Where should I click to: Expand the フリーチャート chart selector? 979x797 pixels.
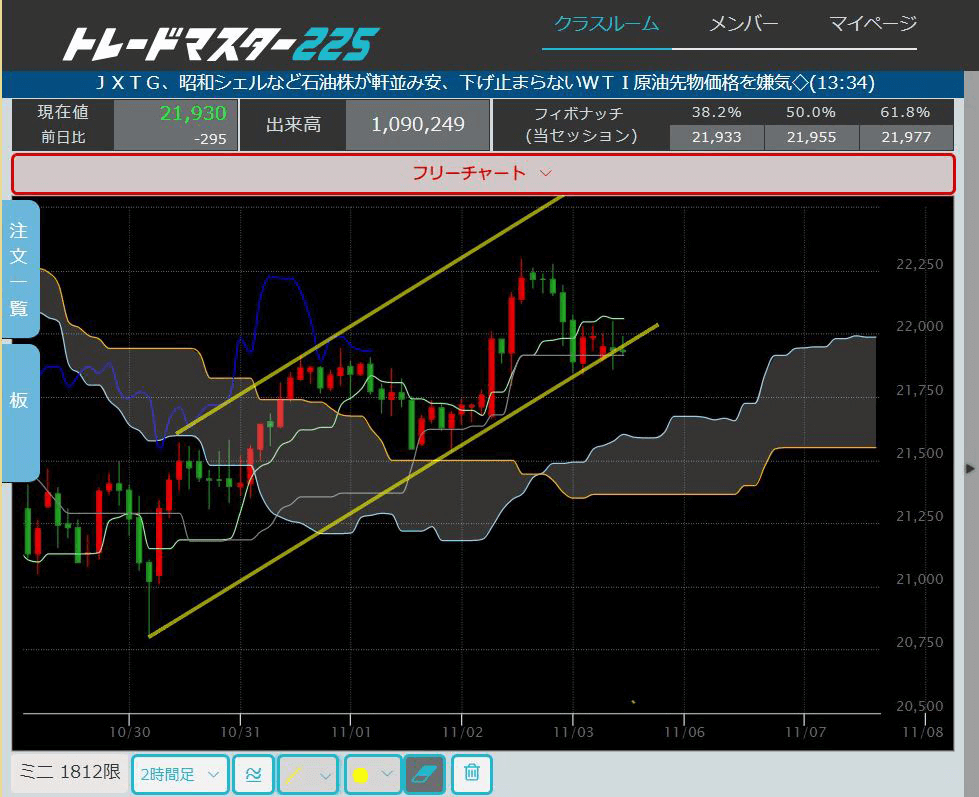pyautogui.click(x=483, y=173)
